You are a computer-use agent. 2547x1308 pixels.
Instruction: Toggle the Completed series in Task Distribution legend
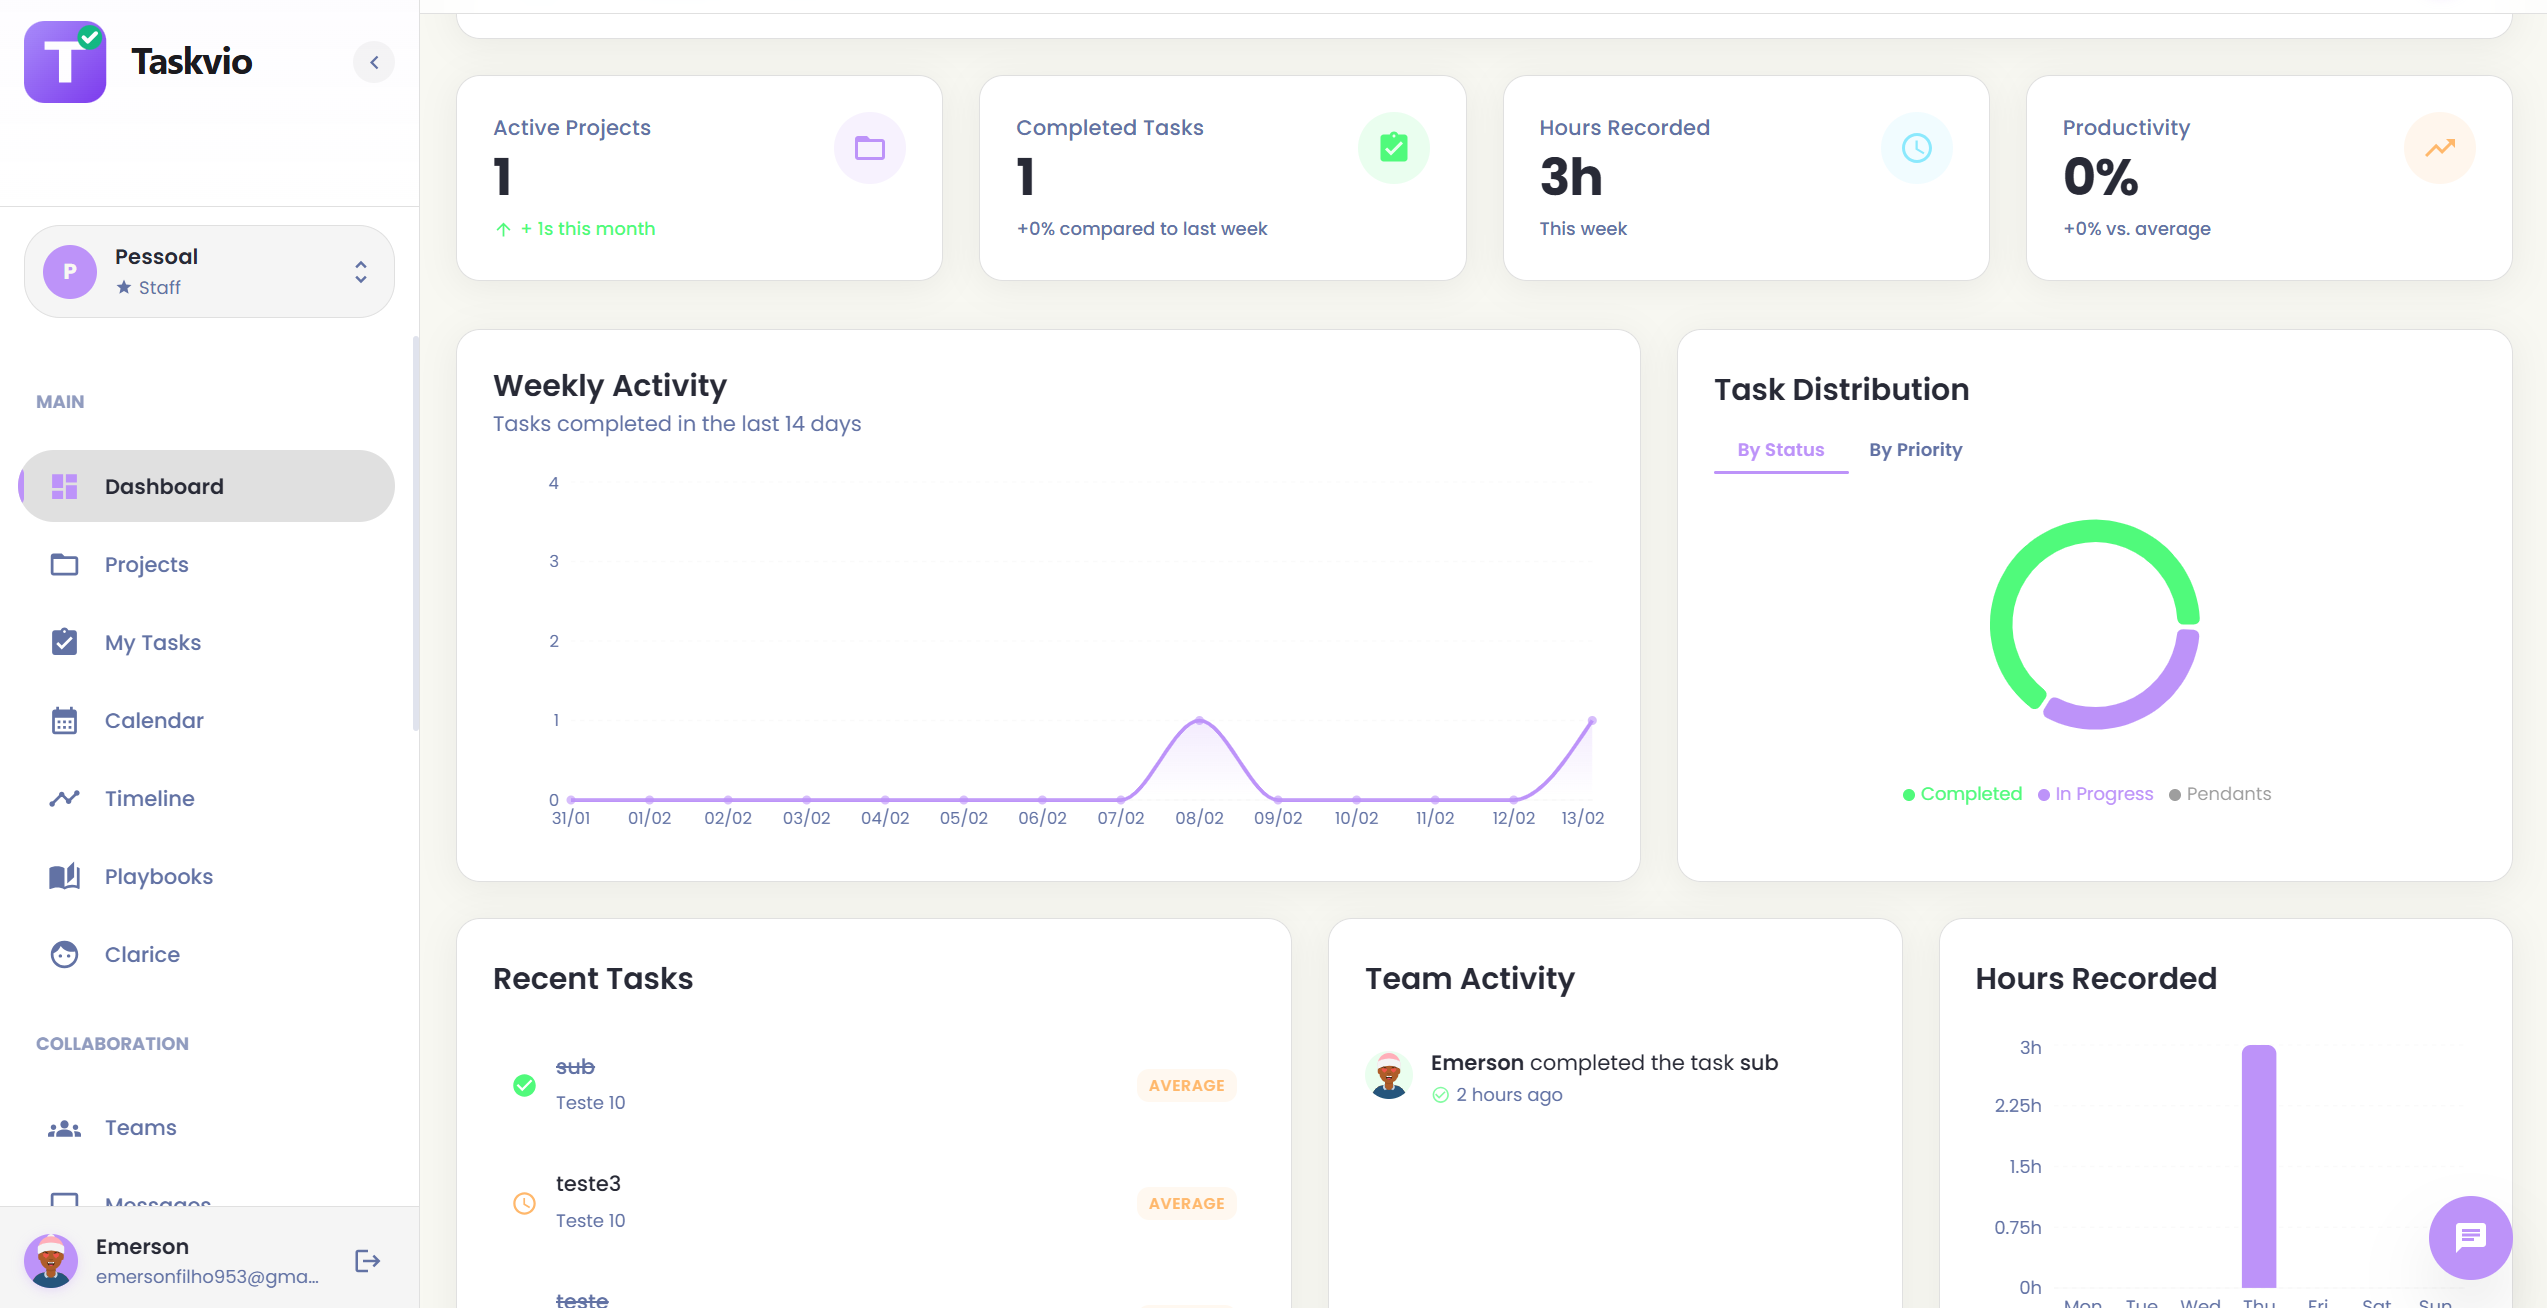coord(1959,793)
